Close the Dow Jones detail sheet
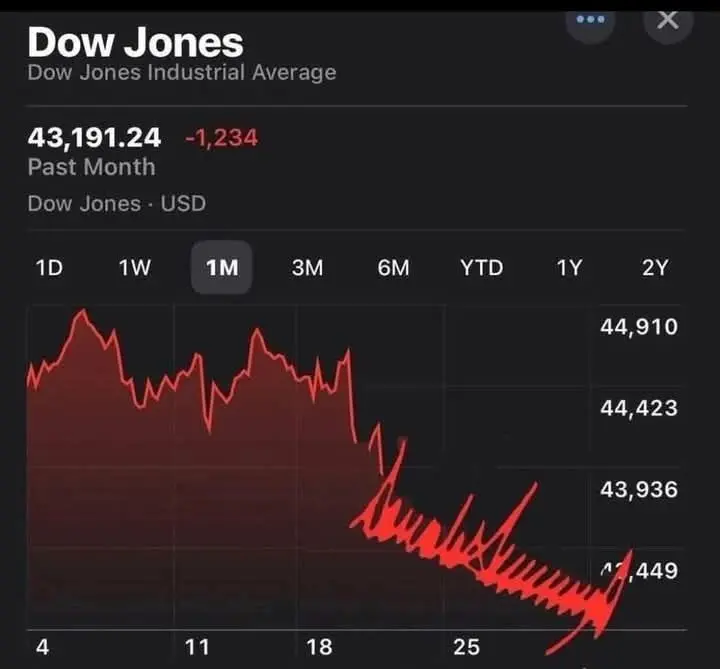The height and width of the screenshot is (669, 720). (x=668, y=21)
